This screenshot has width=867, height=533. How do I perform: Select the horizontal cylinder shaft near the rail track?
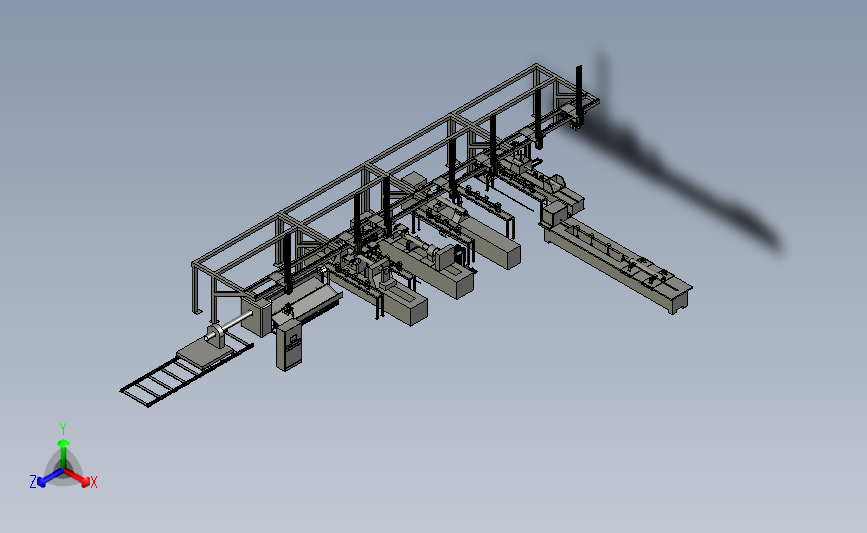tap(231, 325)
